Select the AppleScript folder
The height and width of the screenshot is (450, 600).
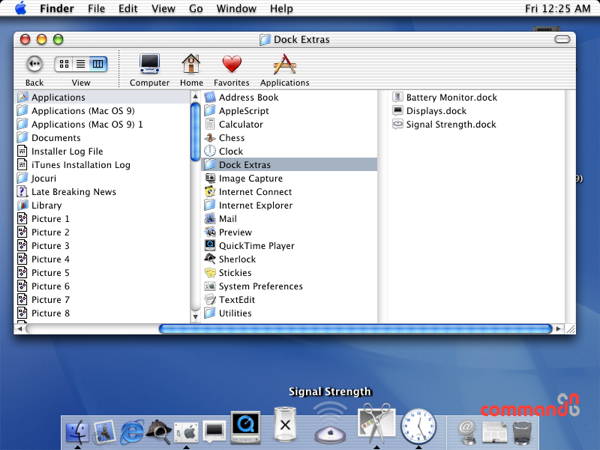click(289, 111)
